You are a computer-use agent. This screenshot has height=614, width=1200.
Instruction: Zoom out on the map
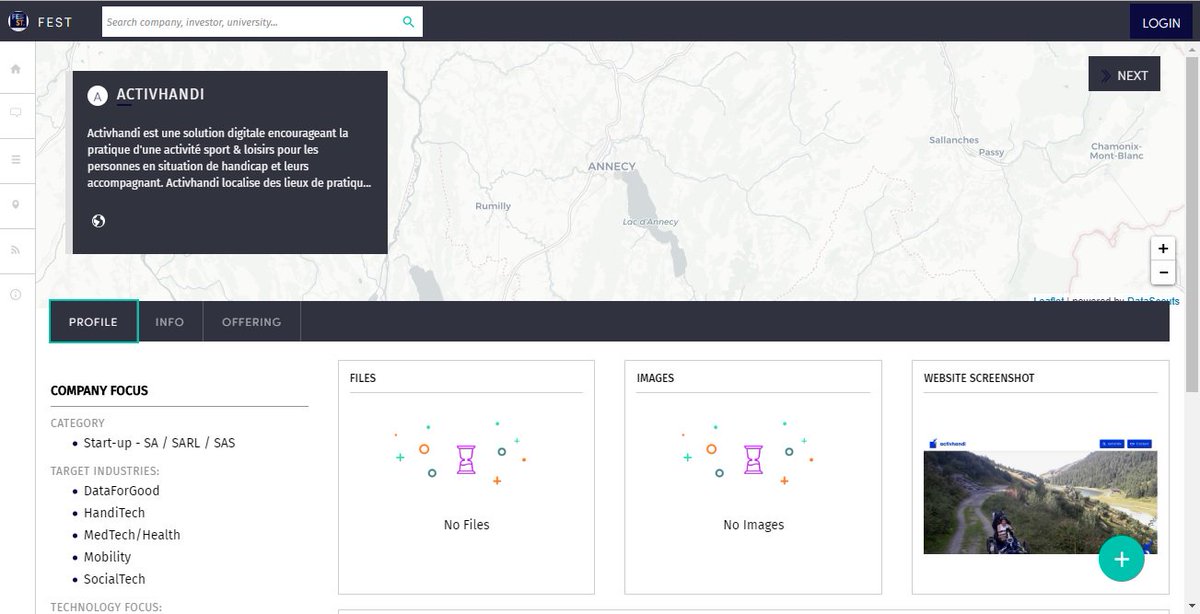(1162, 272)
